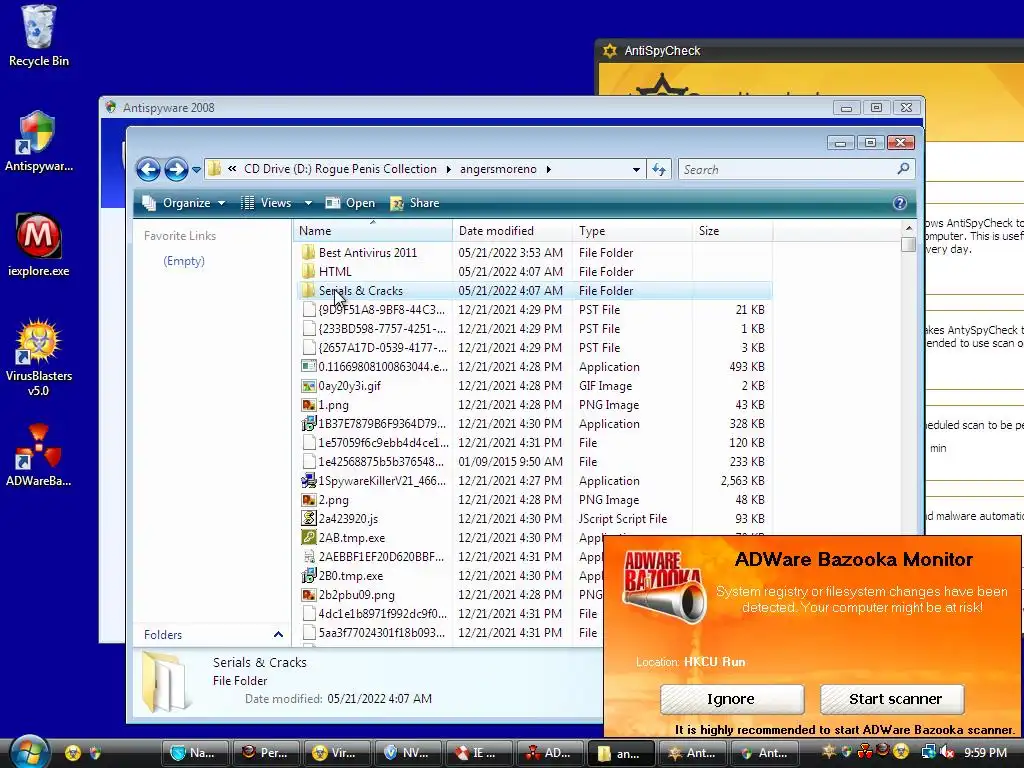Click the search magnifier icon

coord(903,169)
